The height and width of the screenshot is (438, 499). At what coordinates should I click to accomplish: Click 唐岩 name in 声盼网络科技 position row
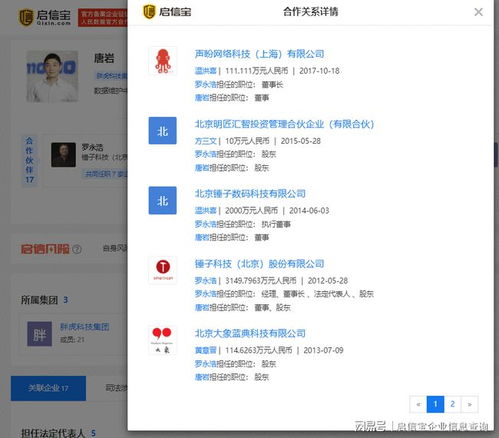202,98
